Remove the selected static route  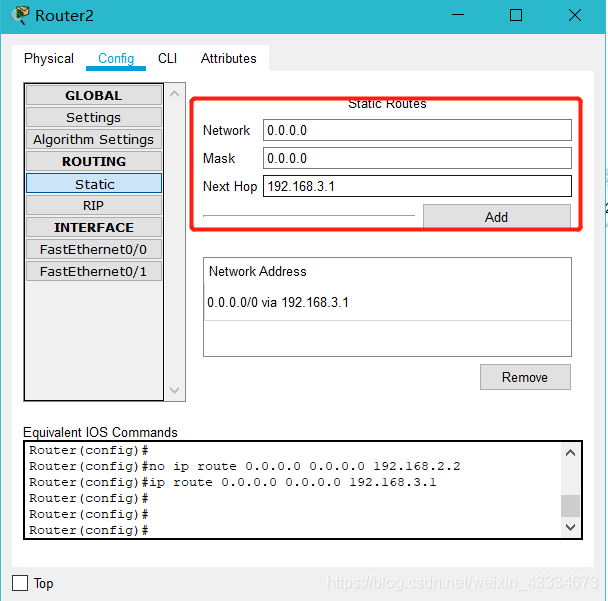525,377
